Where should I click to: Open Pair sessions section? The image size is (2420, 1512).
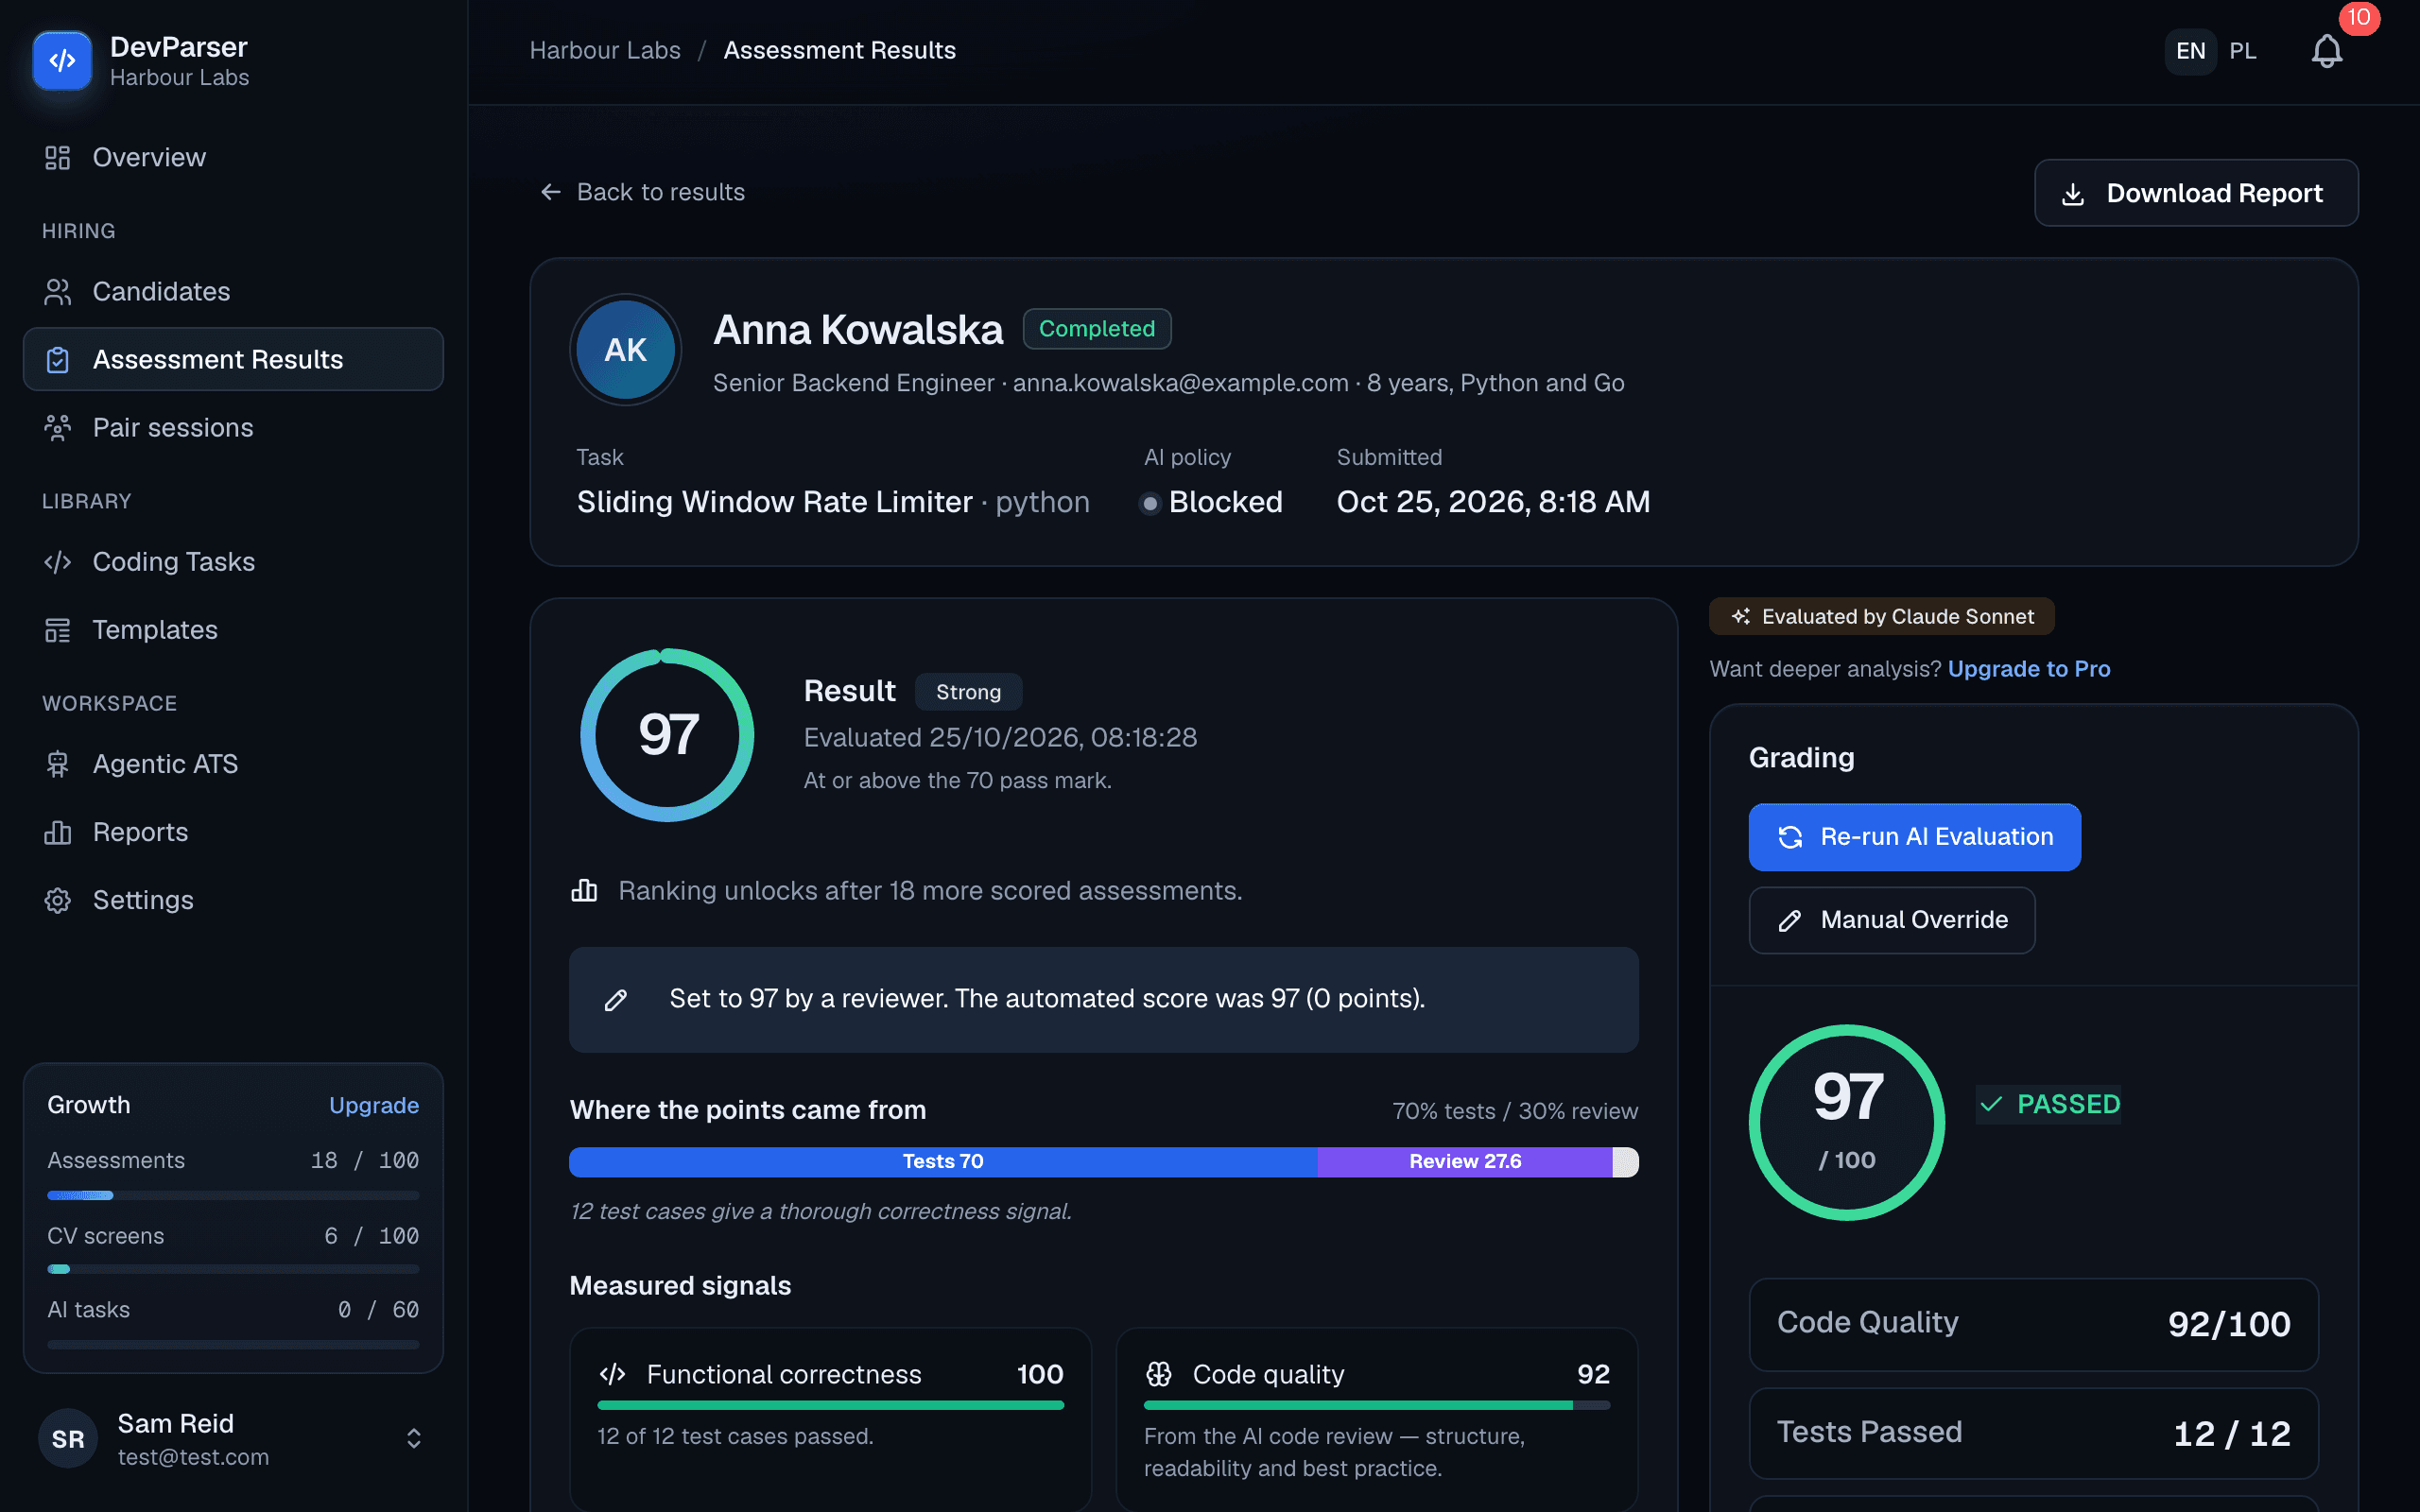tap(233, 427)
